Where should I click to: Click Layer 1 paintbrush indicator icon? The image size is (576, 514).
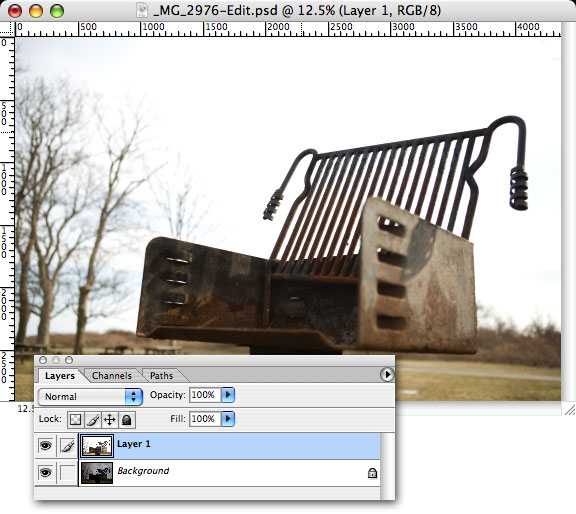67,446
